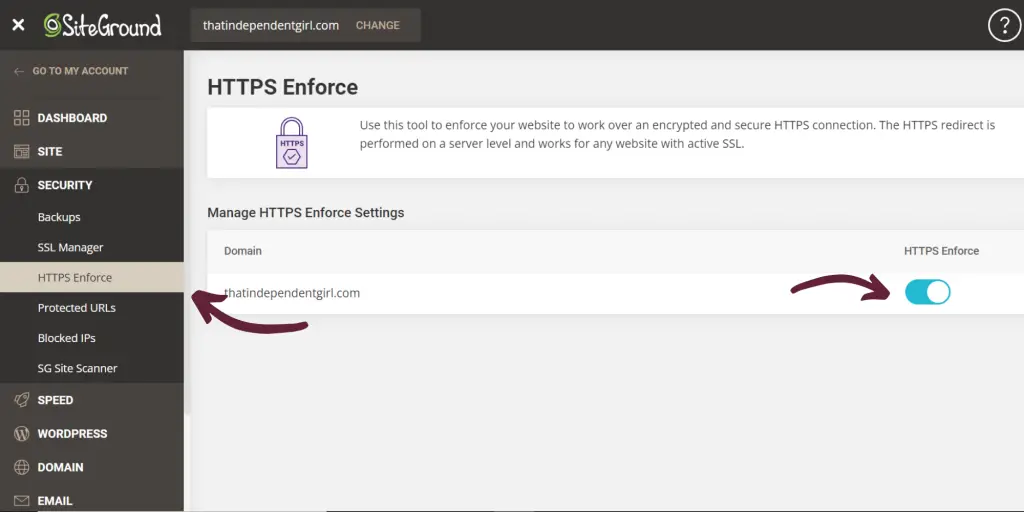
Task: Open Blocked IPs page
Action: click(x=67, y=338)
